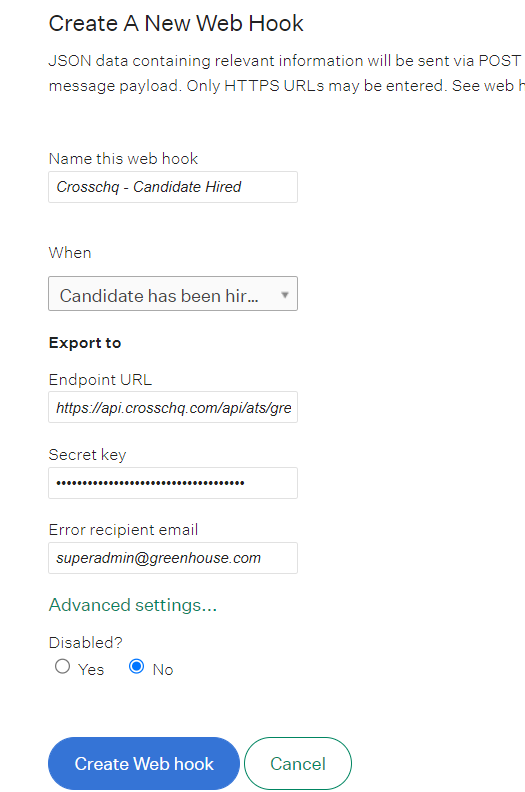The width and height of the screenshot is (525, 792).
Task: Click the Cancel button
Action: [x=298, y=763]
